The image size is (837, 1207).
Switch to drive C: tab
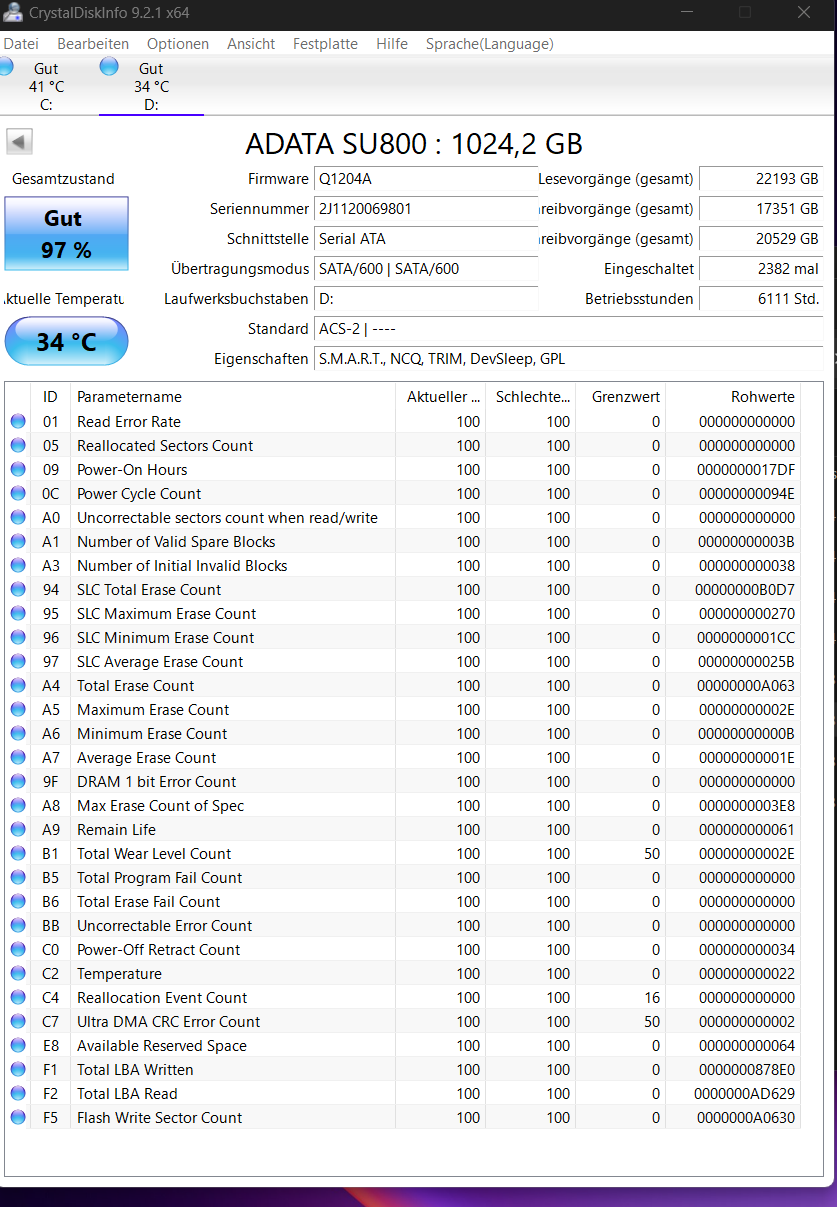pyautogui.click(x=46, y=86)
